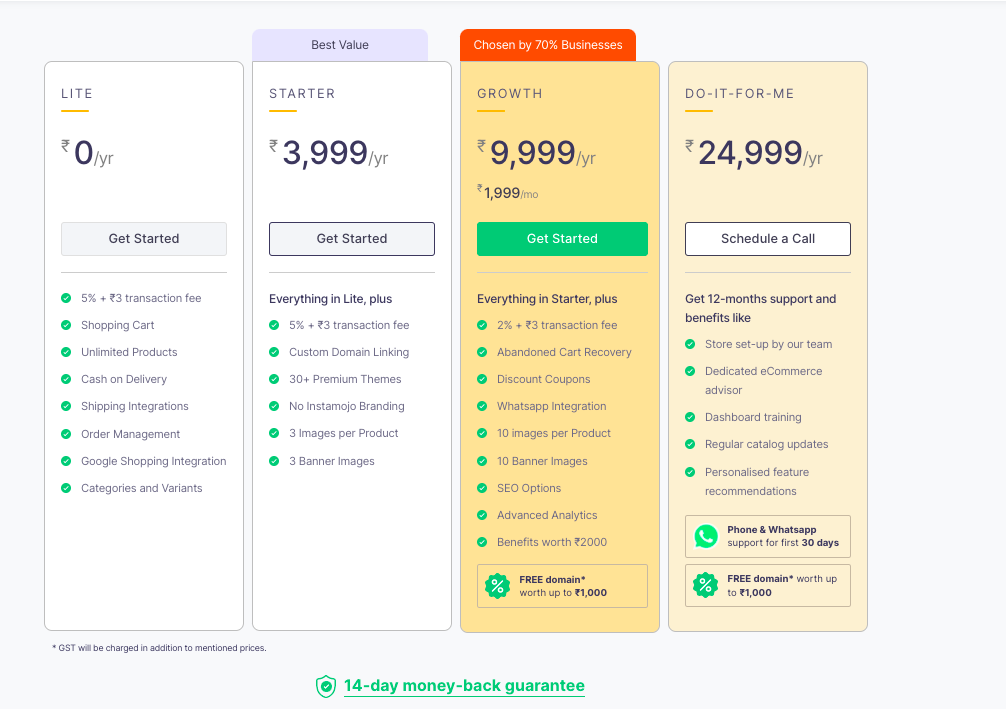Click green percent badge in Growth plan
Image resolution: width=1006 pixels, height=709 pixels.
coord(497,586)
